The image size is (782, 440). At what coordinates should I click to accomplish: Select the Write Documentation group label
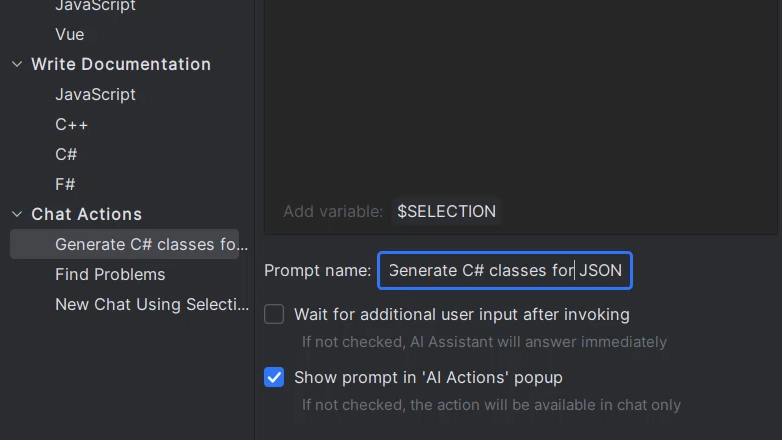tap(120, 64)
